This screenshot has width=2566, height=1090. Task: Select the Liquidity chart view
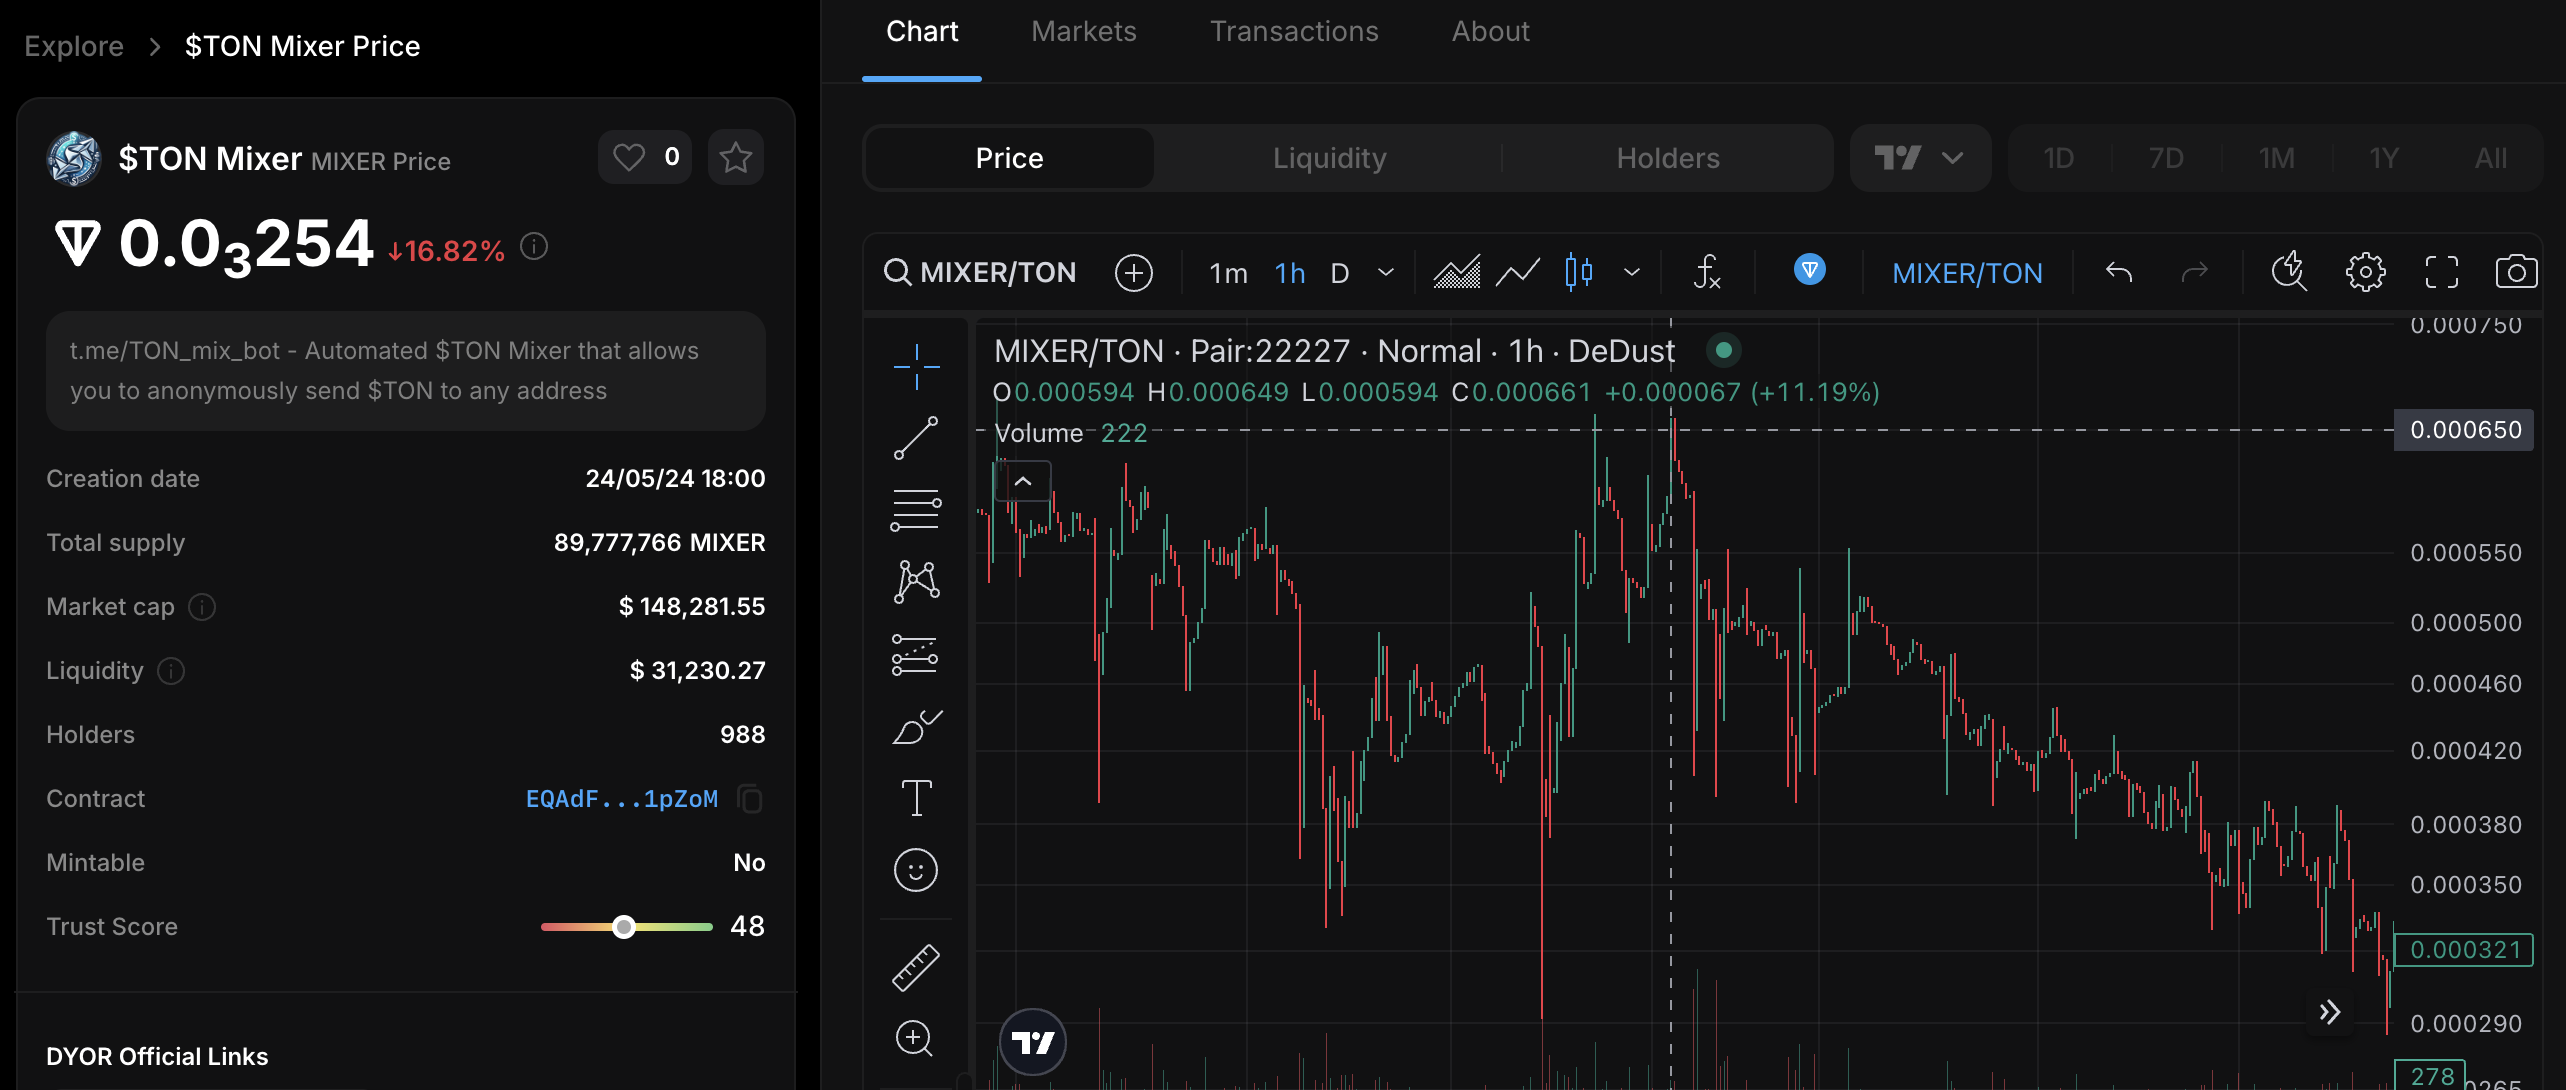point(1329,158)
